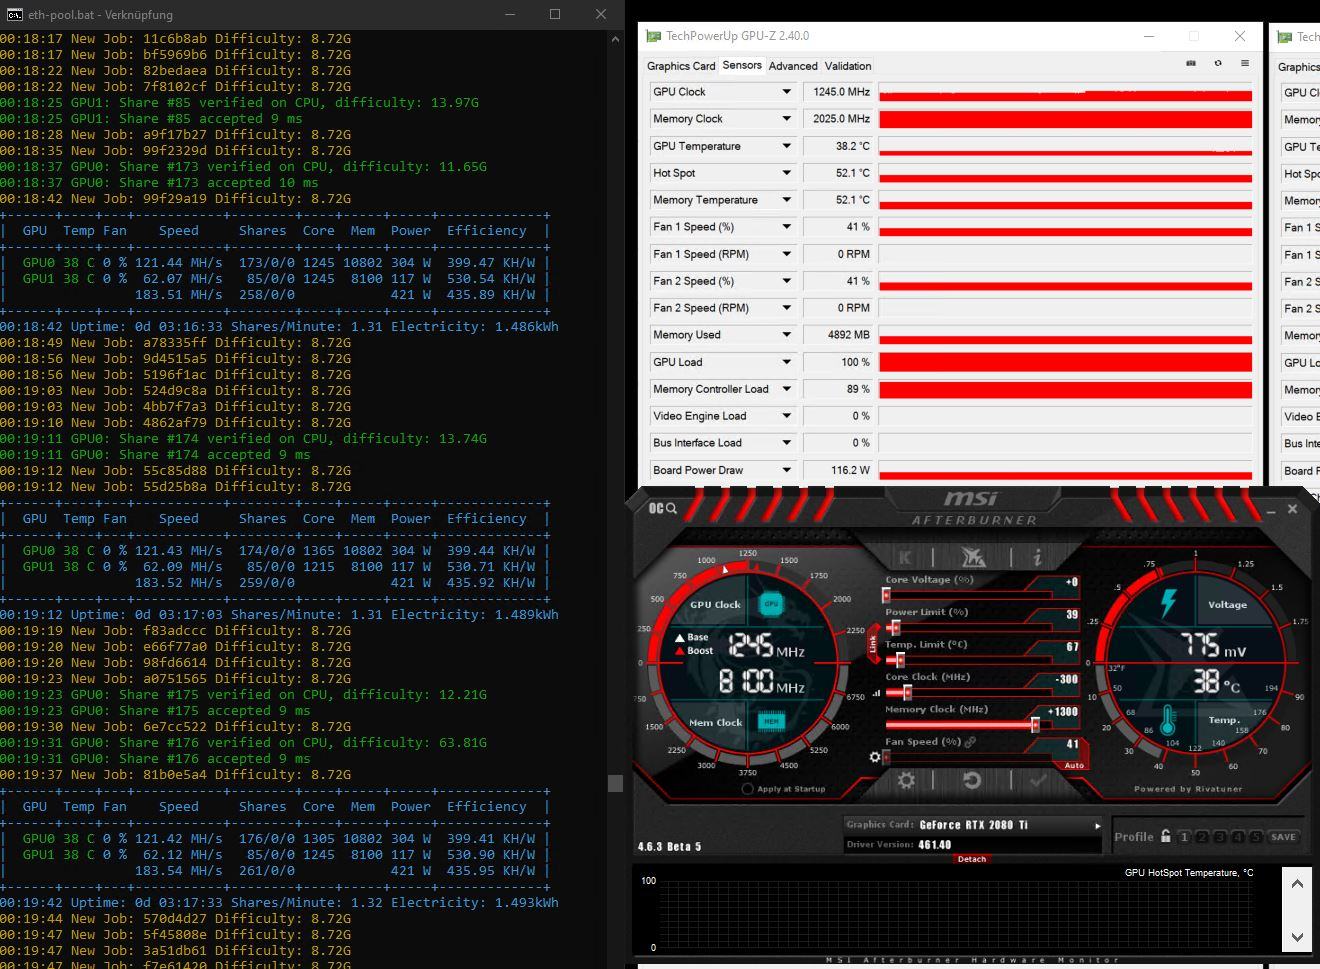The image size is (1320, 969).
Task: Toggle Apply at Startup option
Action: coord(784,789)
